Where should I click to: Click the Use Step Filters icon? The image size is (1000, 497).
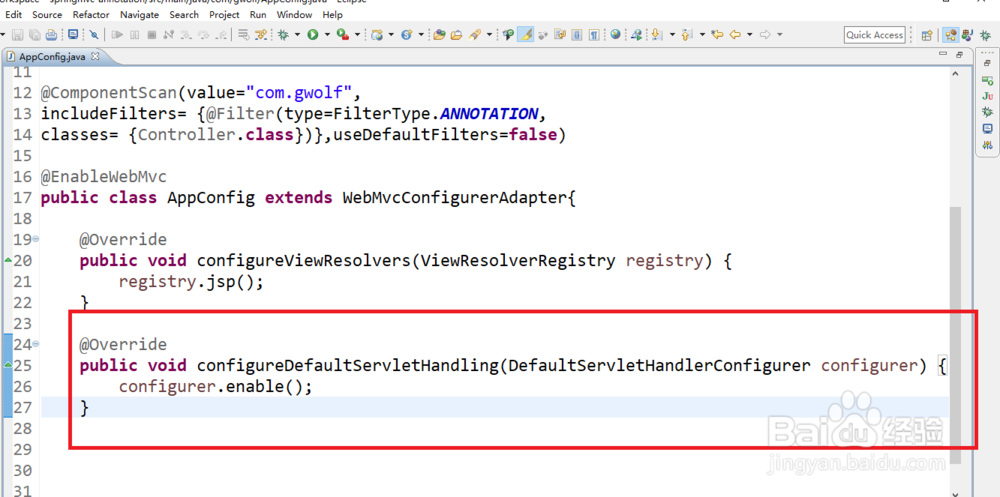point(261,35)
